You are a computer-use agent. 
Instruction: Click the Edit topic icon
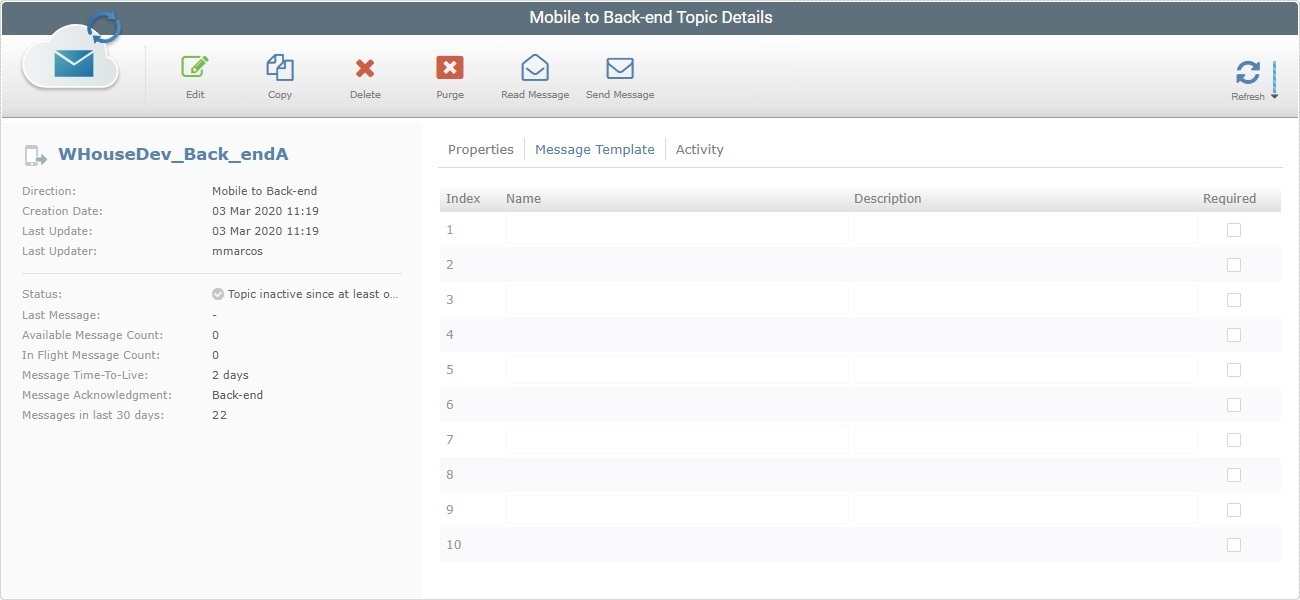coord(194,68)
